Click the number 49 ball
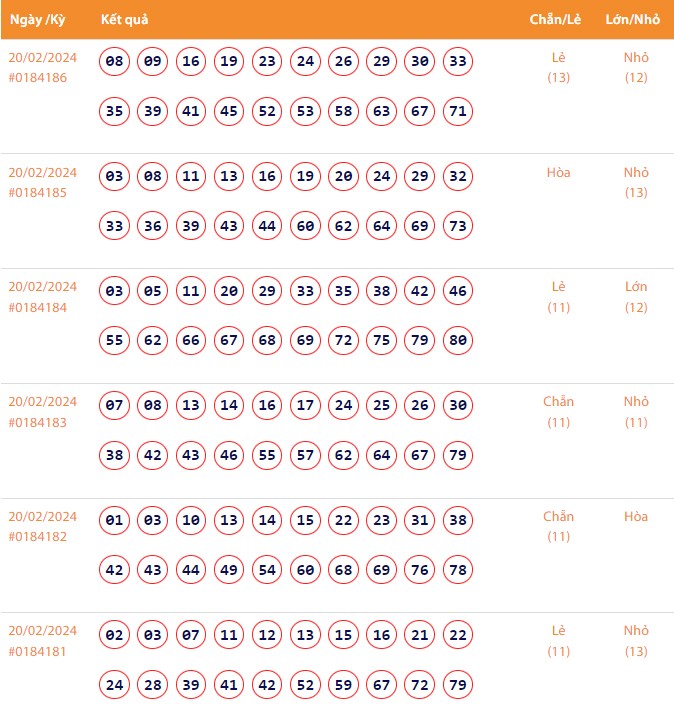Screen dimensions: 674x716 click(229, 570)
